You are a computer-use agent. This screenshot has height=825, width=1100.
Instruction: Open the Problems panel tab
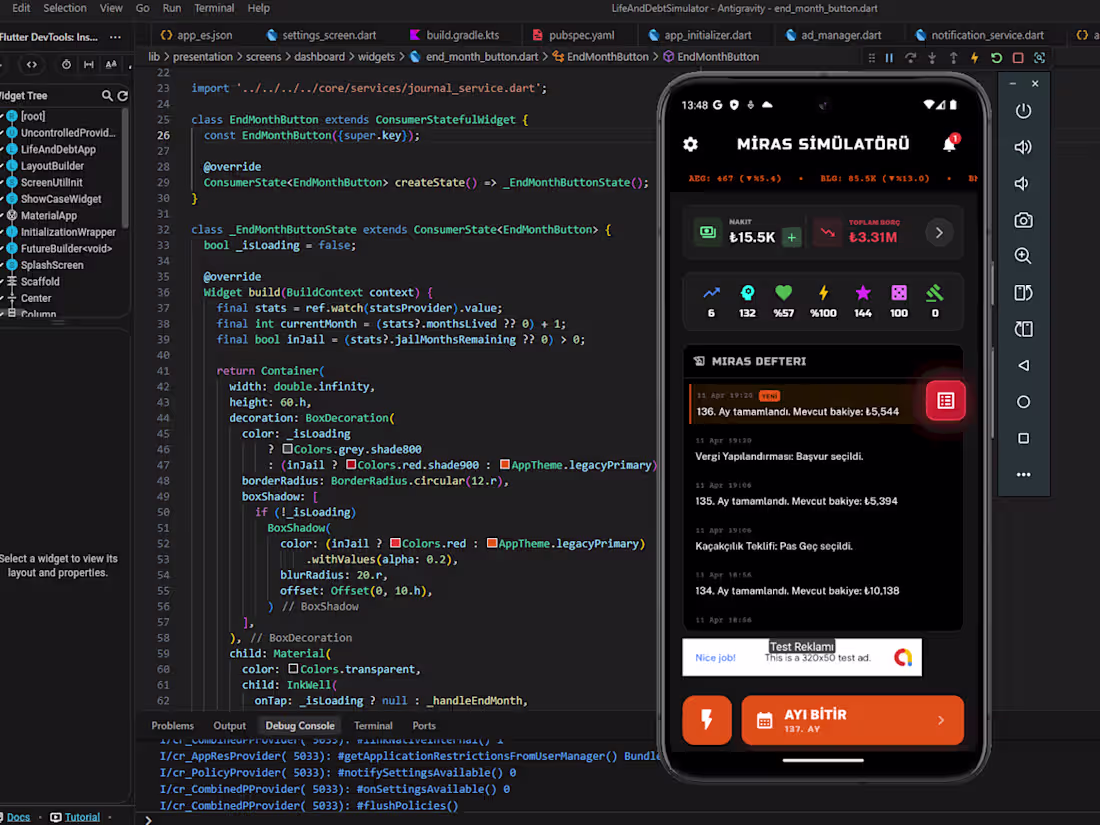[172, 725]
